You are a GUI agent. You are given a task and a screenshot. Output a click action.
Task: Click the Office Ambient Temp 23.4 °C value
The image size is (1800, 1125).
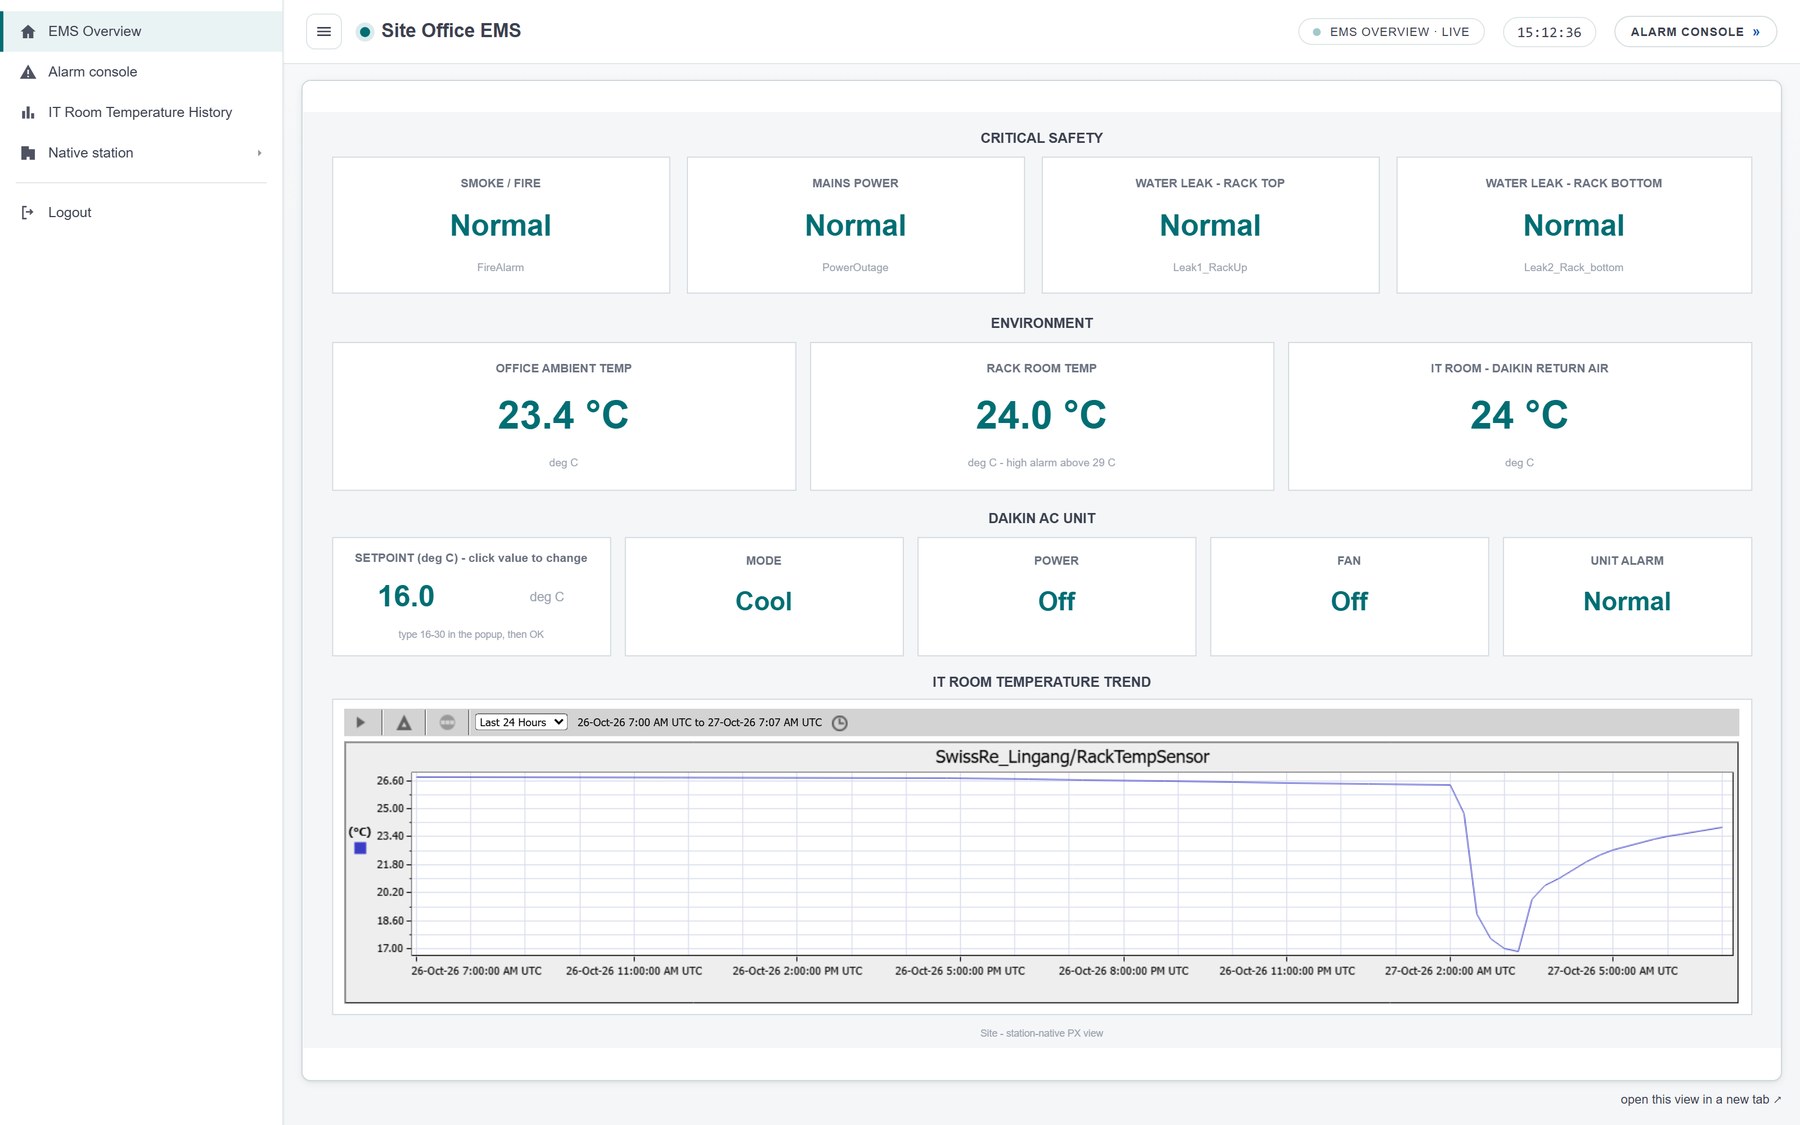coord(563,415)
